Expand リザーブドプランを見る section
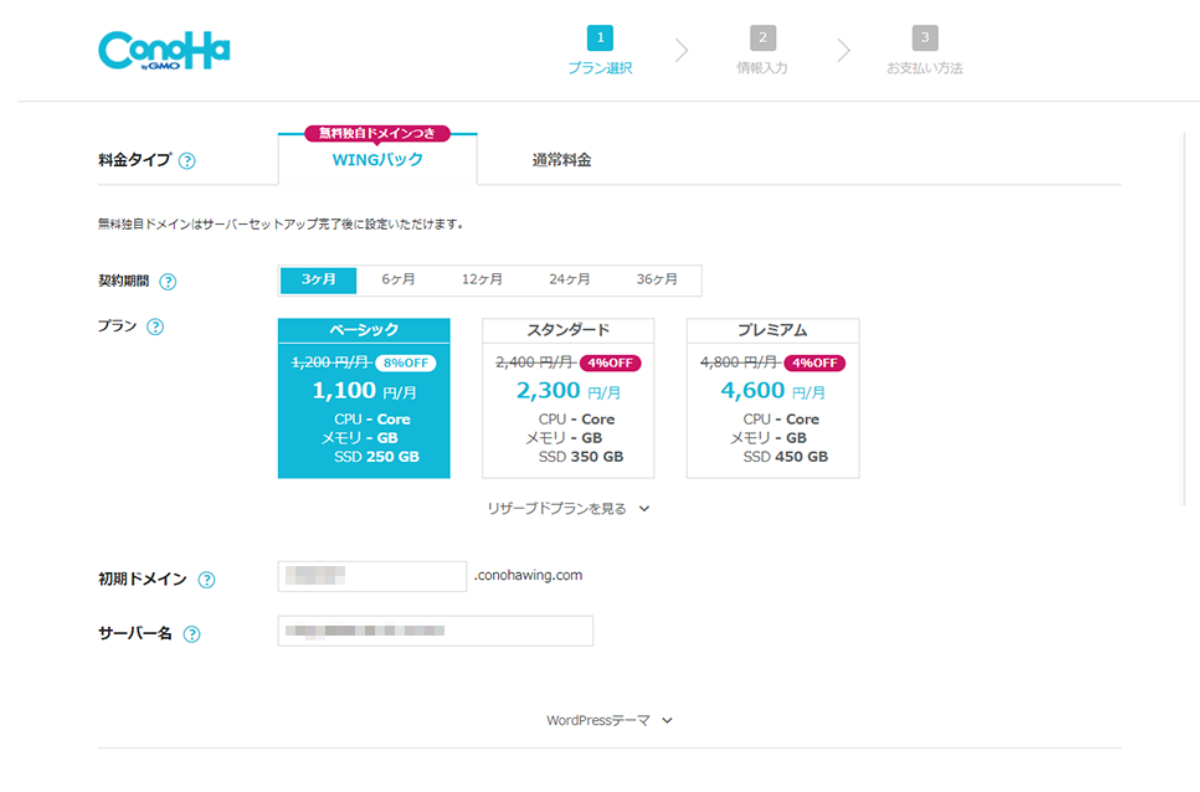The height and width of the screenshot is (792, 1200). [x=569, y=509]
